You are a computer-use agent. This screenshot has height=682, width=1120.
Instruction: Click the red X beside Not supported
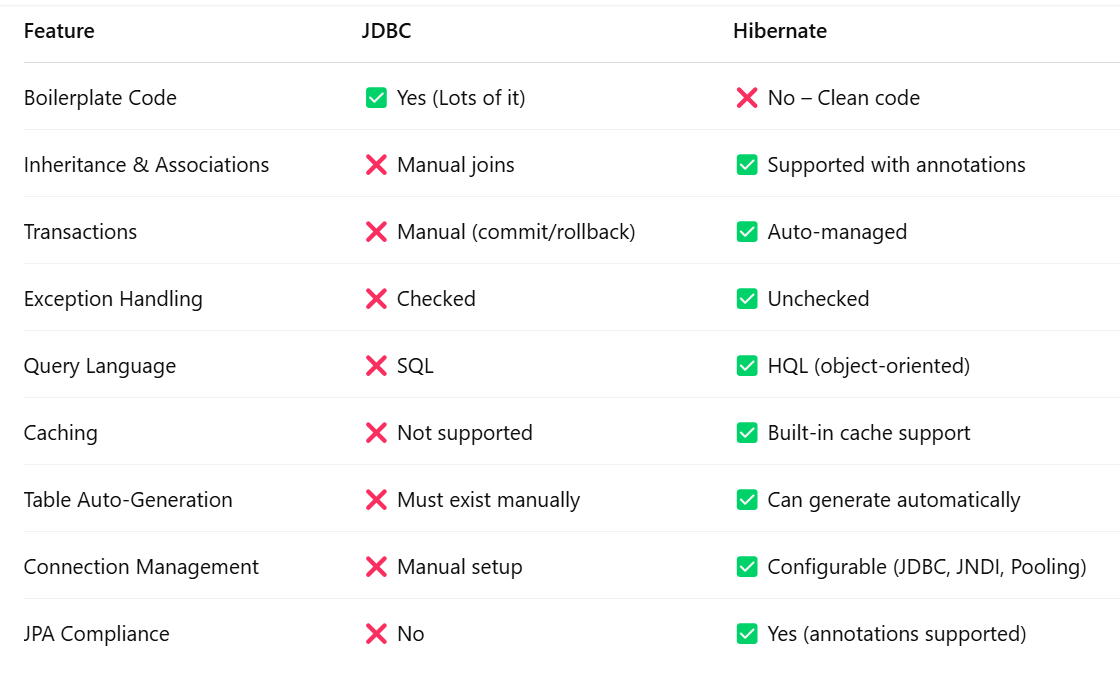click(376, 433)
